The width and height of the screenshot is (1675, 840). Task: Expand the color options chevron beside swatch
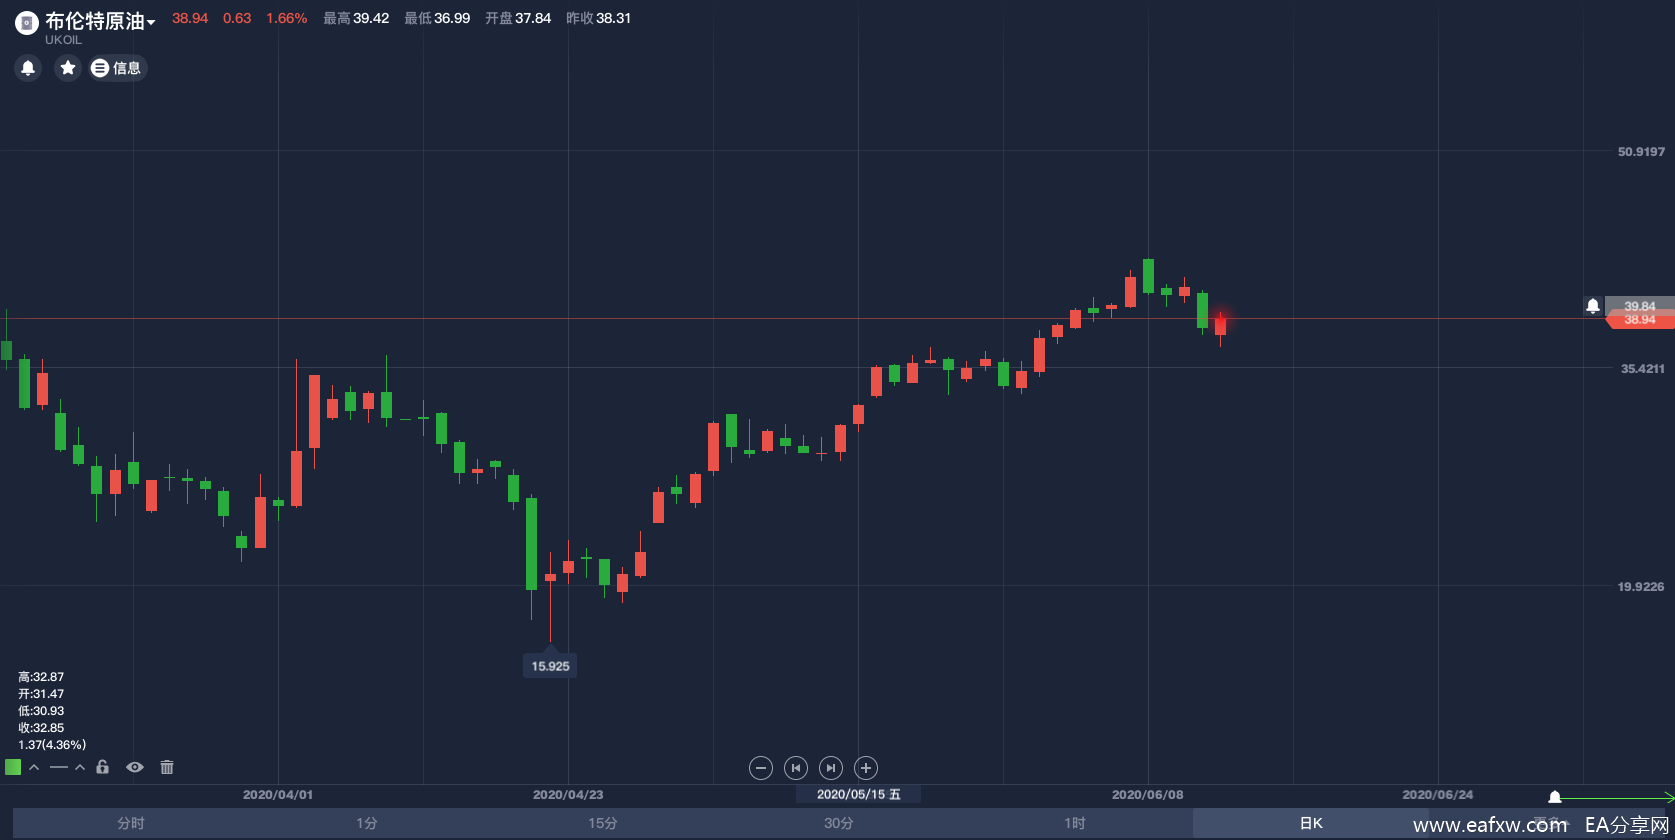coord(34,767)
